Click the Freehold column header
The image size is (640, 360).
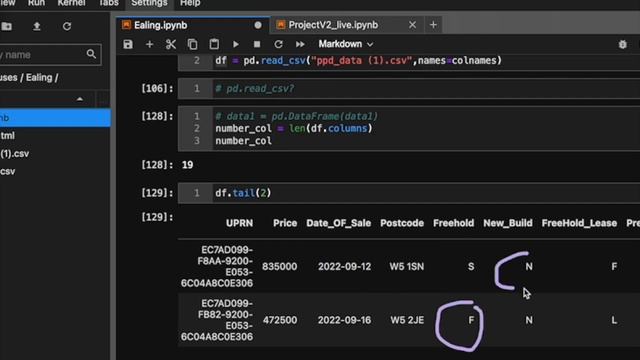click(453, 223)
